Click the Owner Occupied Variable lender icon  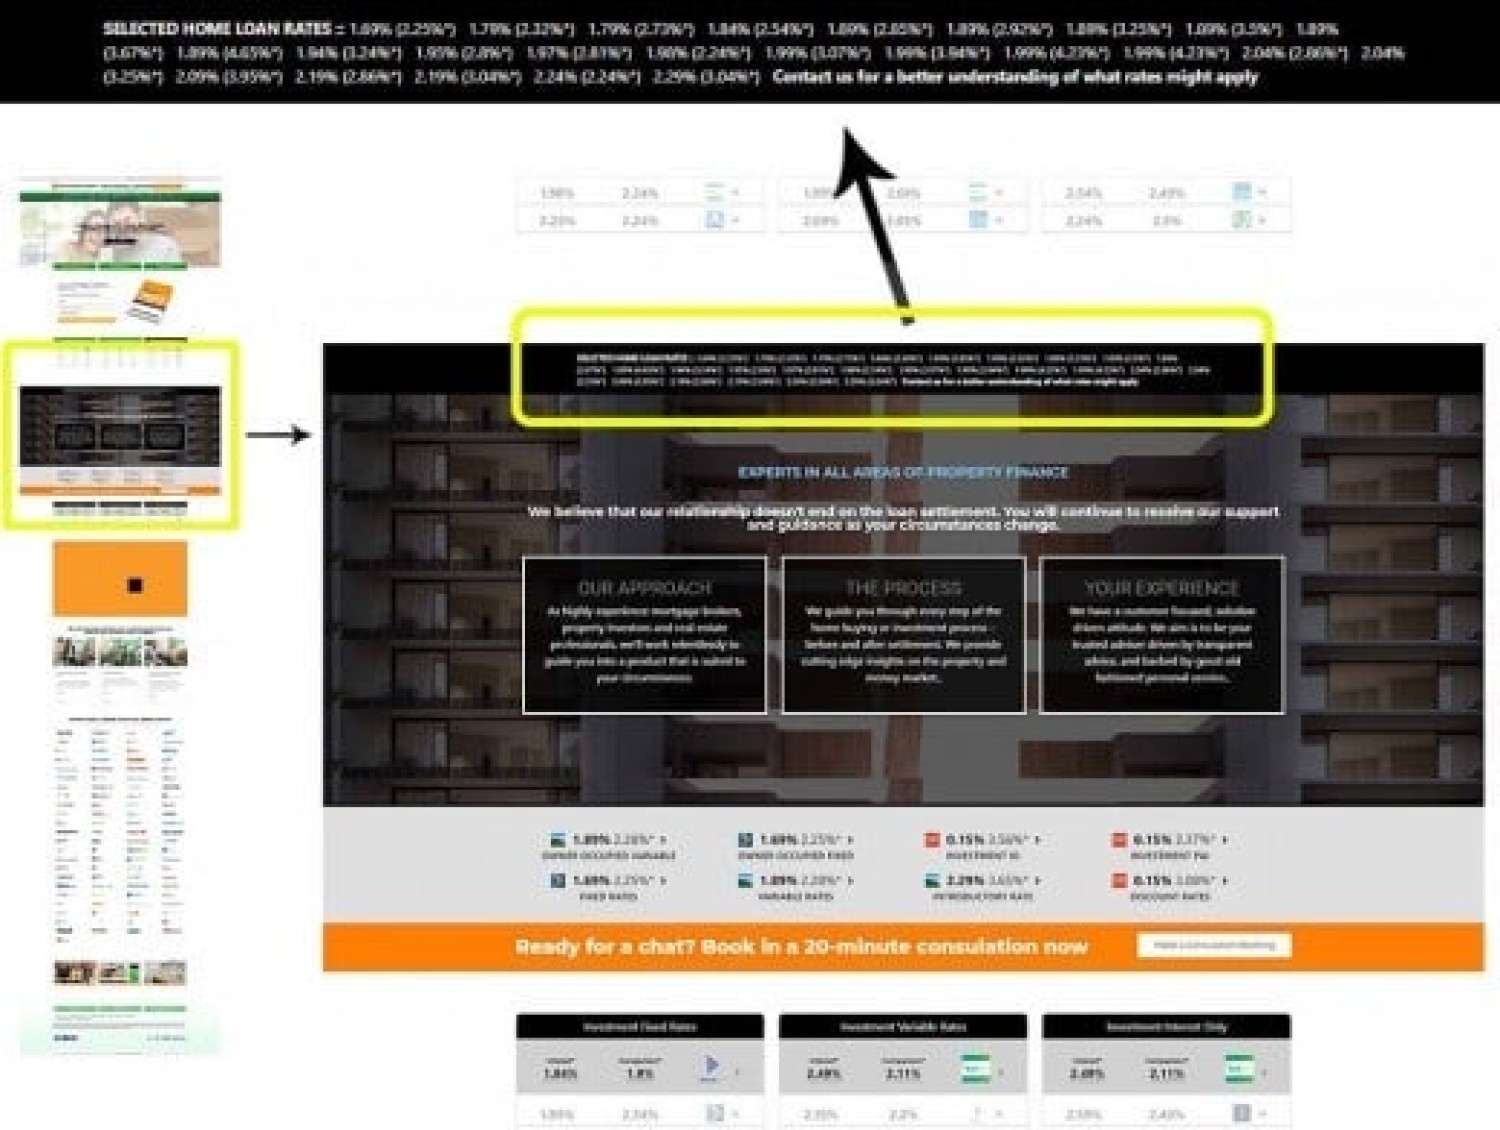558,840
